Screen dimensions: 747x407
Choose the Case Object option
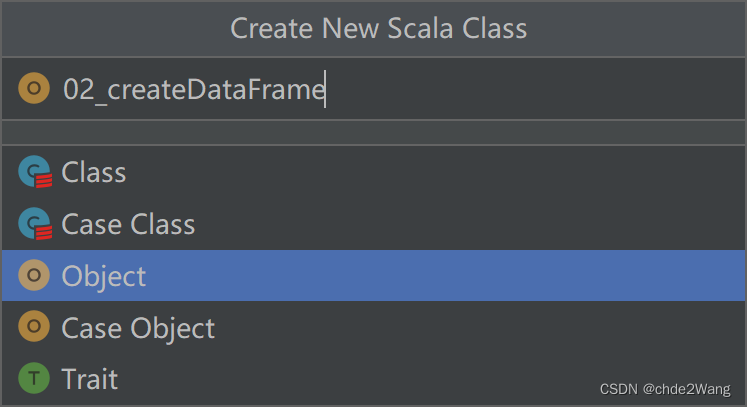[374, 327]
